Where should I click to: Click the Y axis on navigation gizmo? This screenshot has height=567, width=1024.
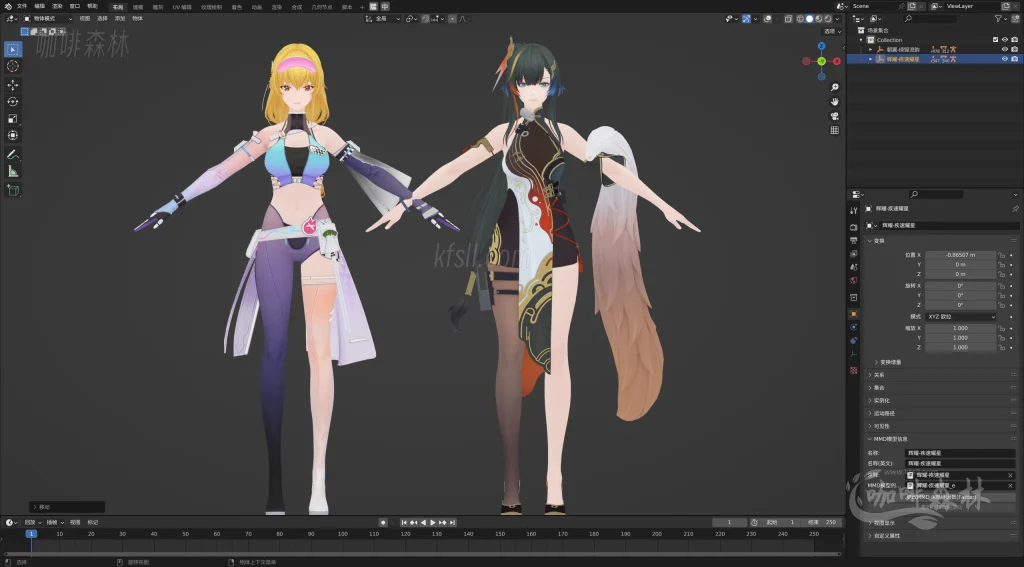(x=822, y=61)
